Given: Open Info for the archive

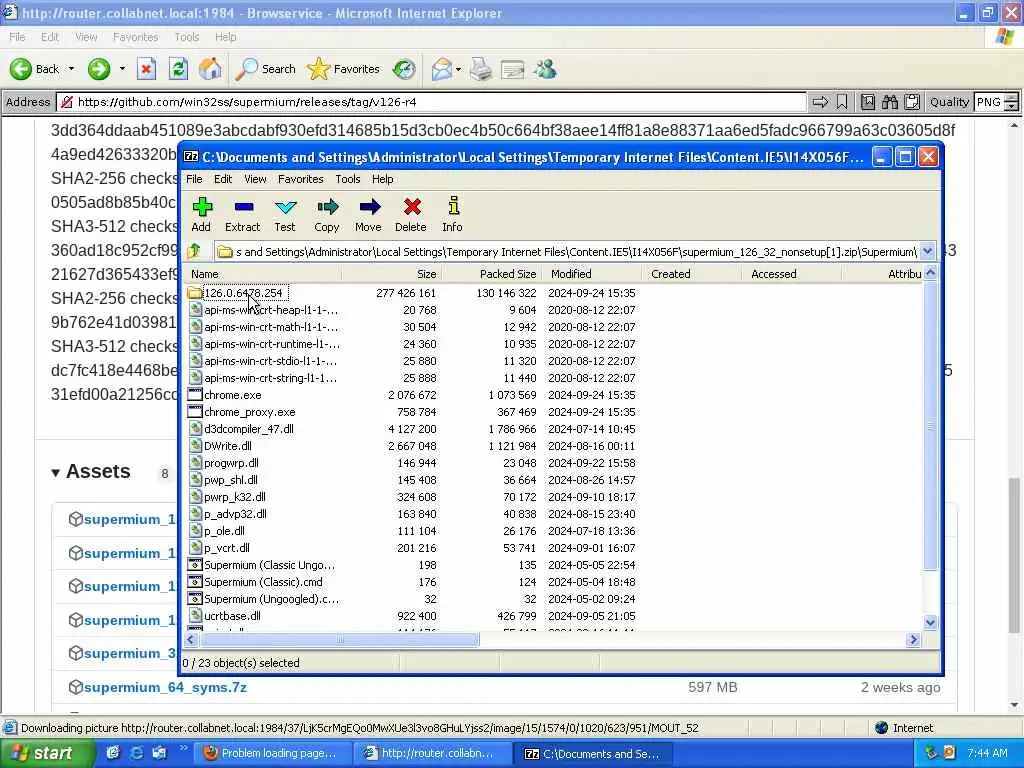Looking at the screenshot, I should (x=452, y=214).
